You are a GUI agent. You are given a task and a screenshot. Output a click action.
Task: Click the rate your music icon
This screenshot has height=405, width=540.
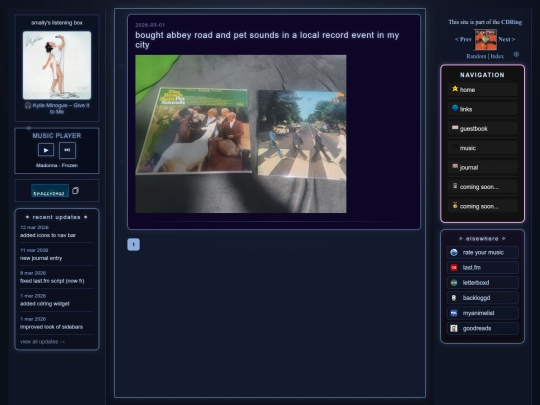[454, 252]
